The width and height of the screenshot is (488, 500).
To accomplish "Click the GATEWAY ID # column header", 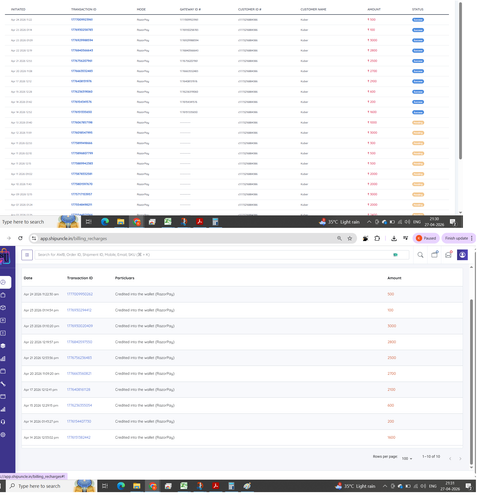I will (x=190, y=9).
